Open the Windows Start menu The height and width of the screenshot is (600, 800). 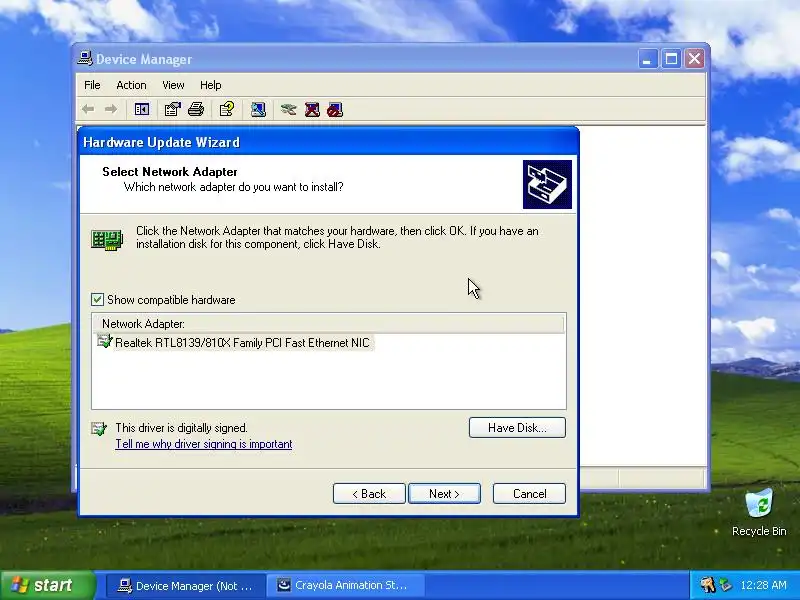[x=48, y=585]
